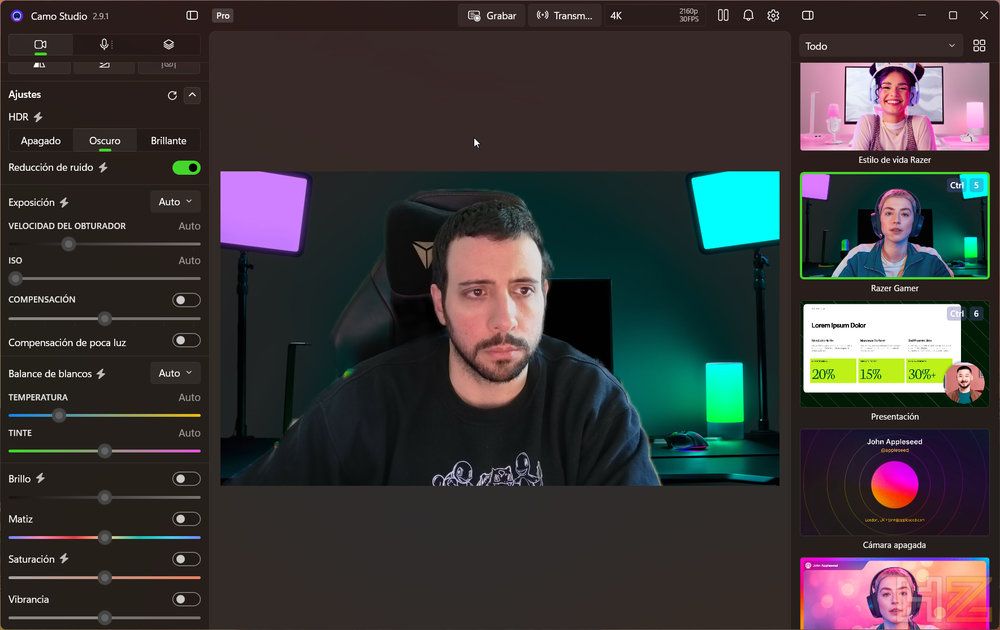Pause the video feed

pos(723,15)
